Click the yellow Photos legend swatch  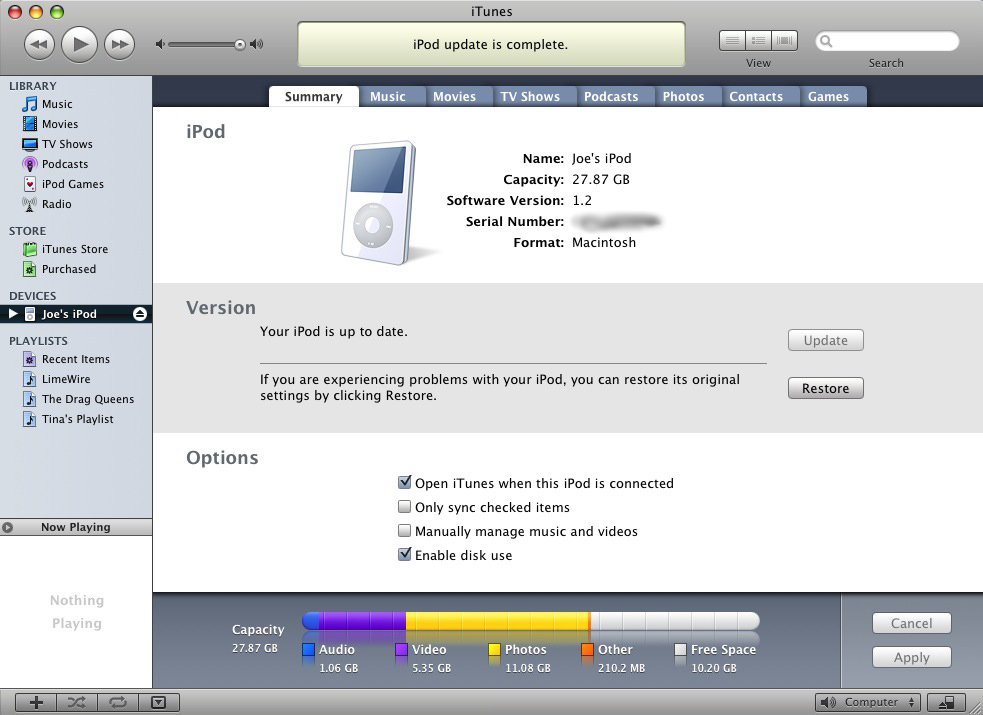tap(494, 650)
